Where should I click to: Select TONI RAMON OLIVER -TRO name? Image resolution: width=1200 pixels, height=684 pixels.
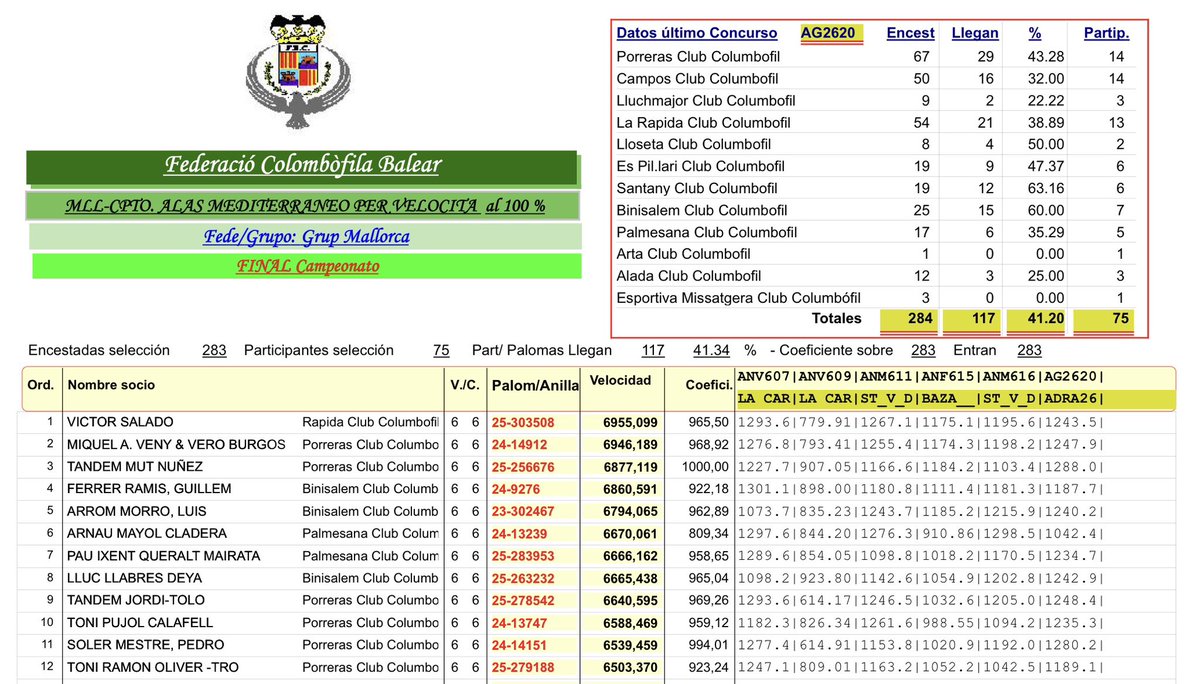[x=152, y=666]
